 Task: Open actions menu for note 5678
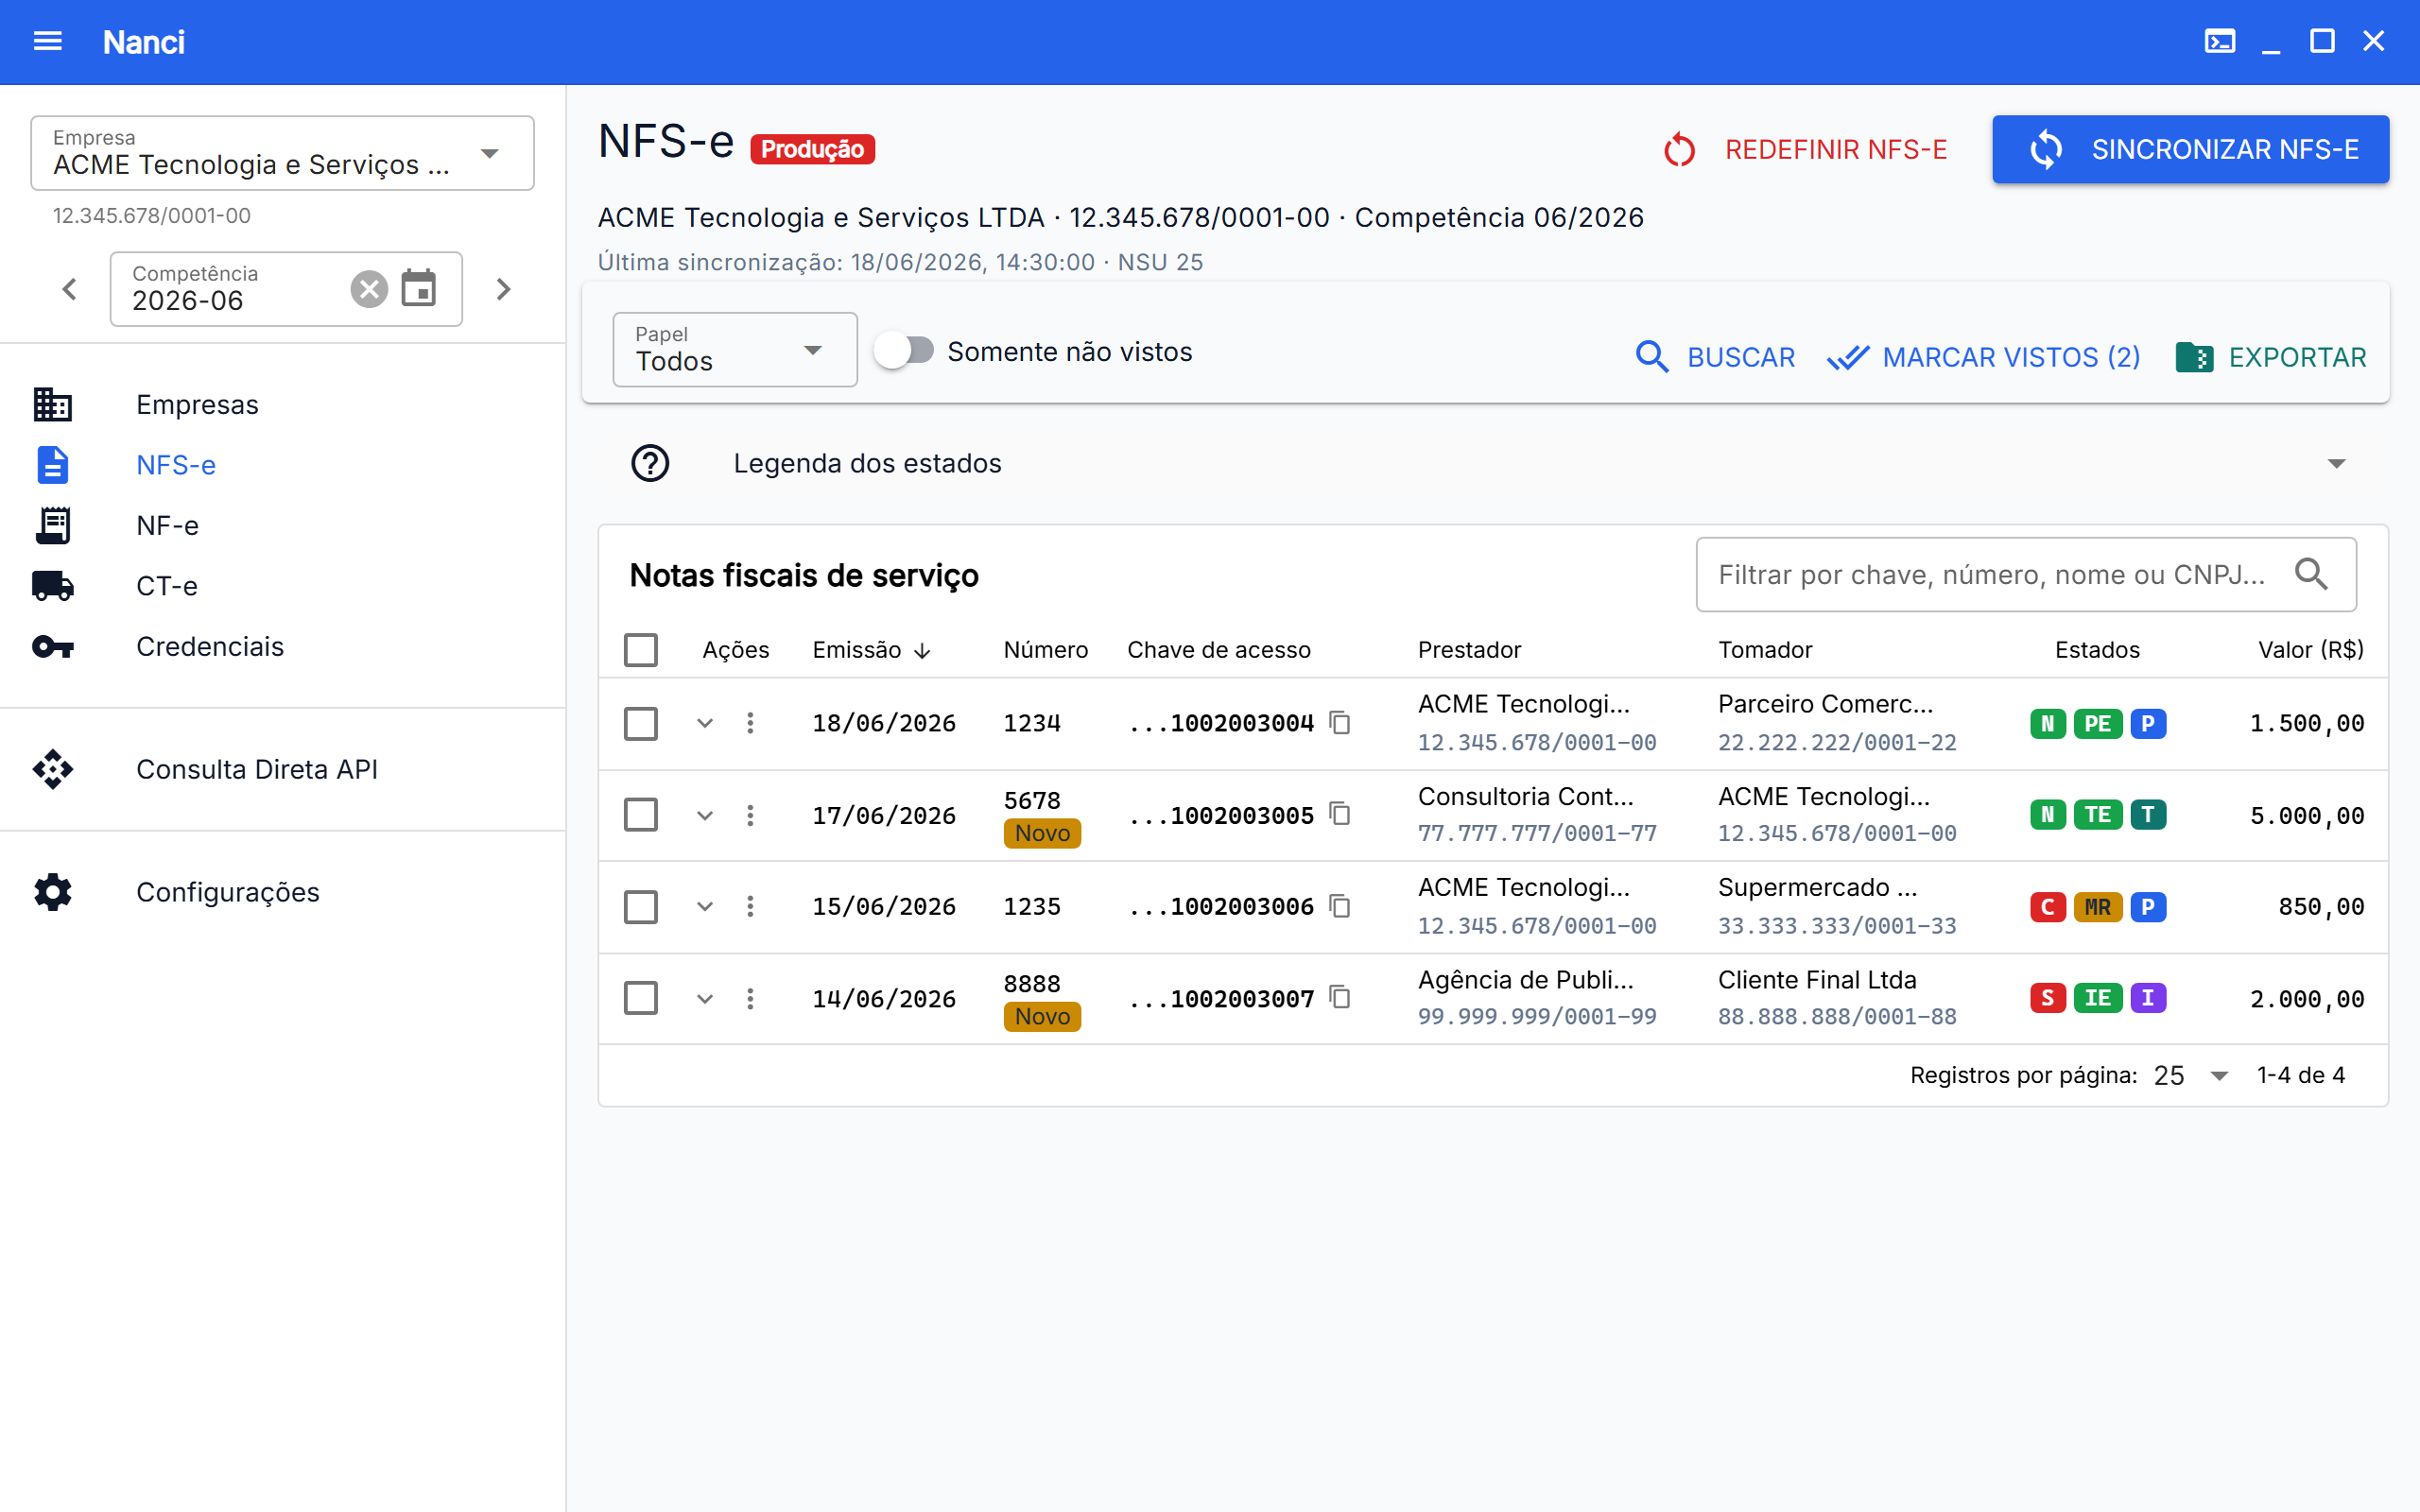[x=750, y=815]
